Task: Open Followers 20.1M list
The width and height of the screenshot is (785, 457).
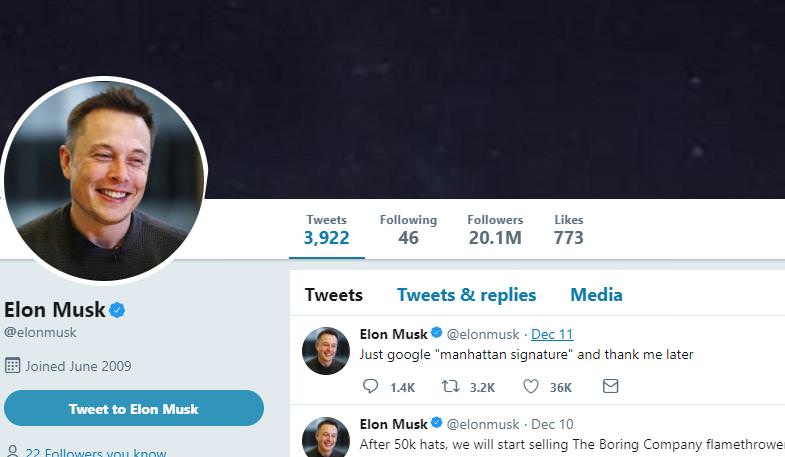Action: pos(495,230)
